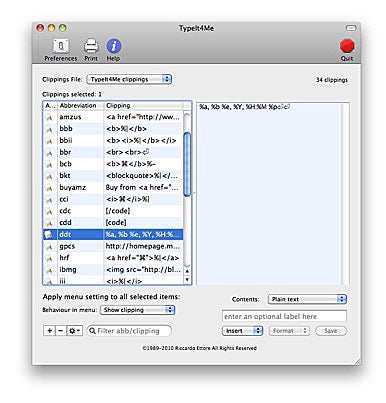Click the scrollbar down arrow

tap(187, 280)
